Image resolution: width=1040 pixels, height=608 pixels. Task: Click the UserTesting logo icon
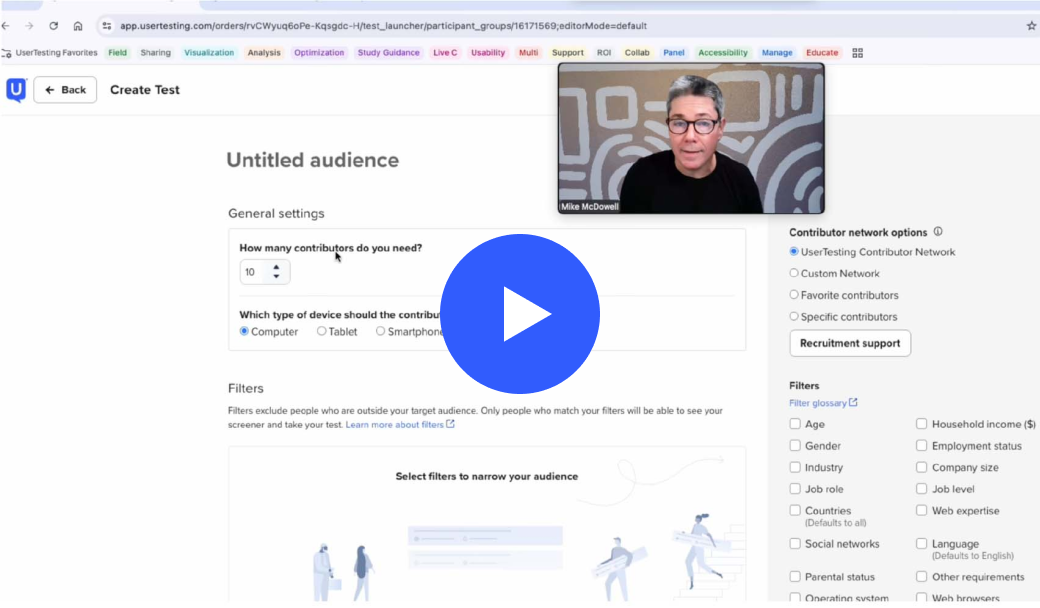click(16, 90)
